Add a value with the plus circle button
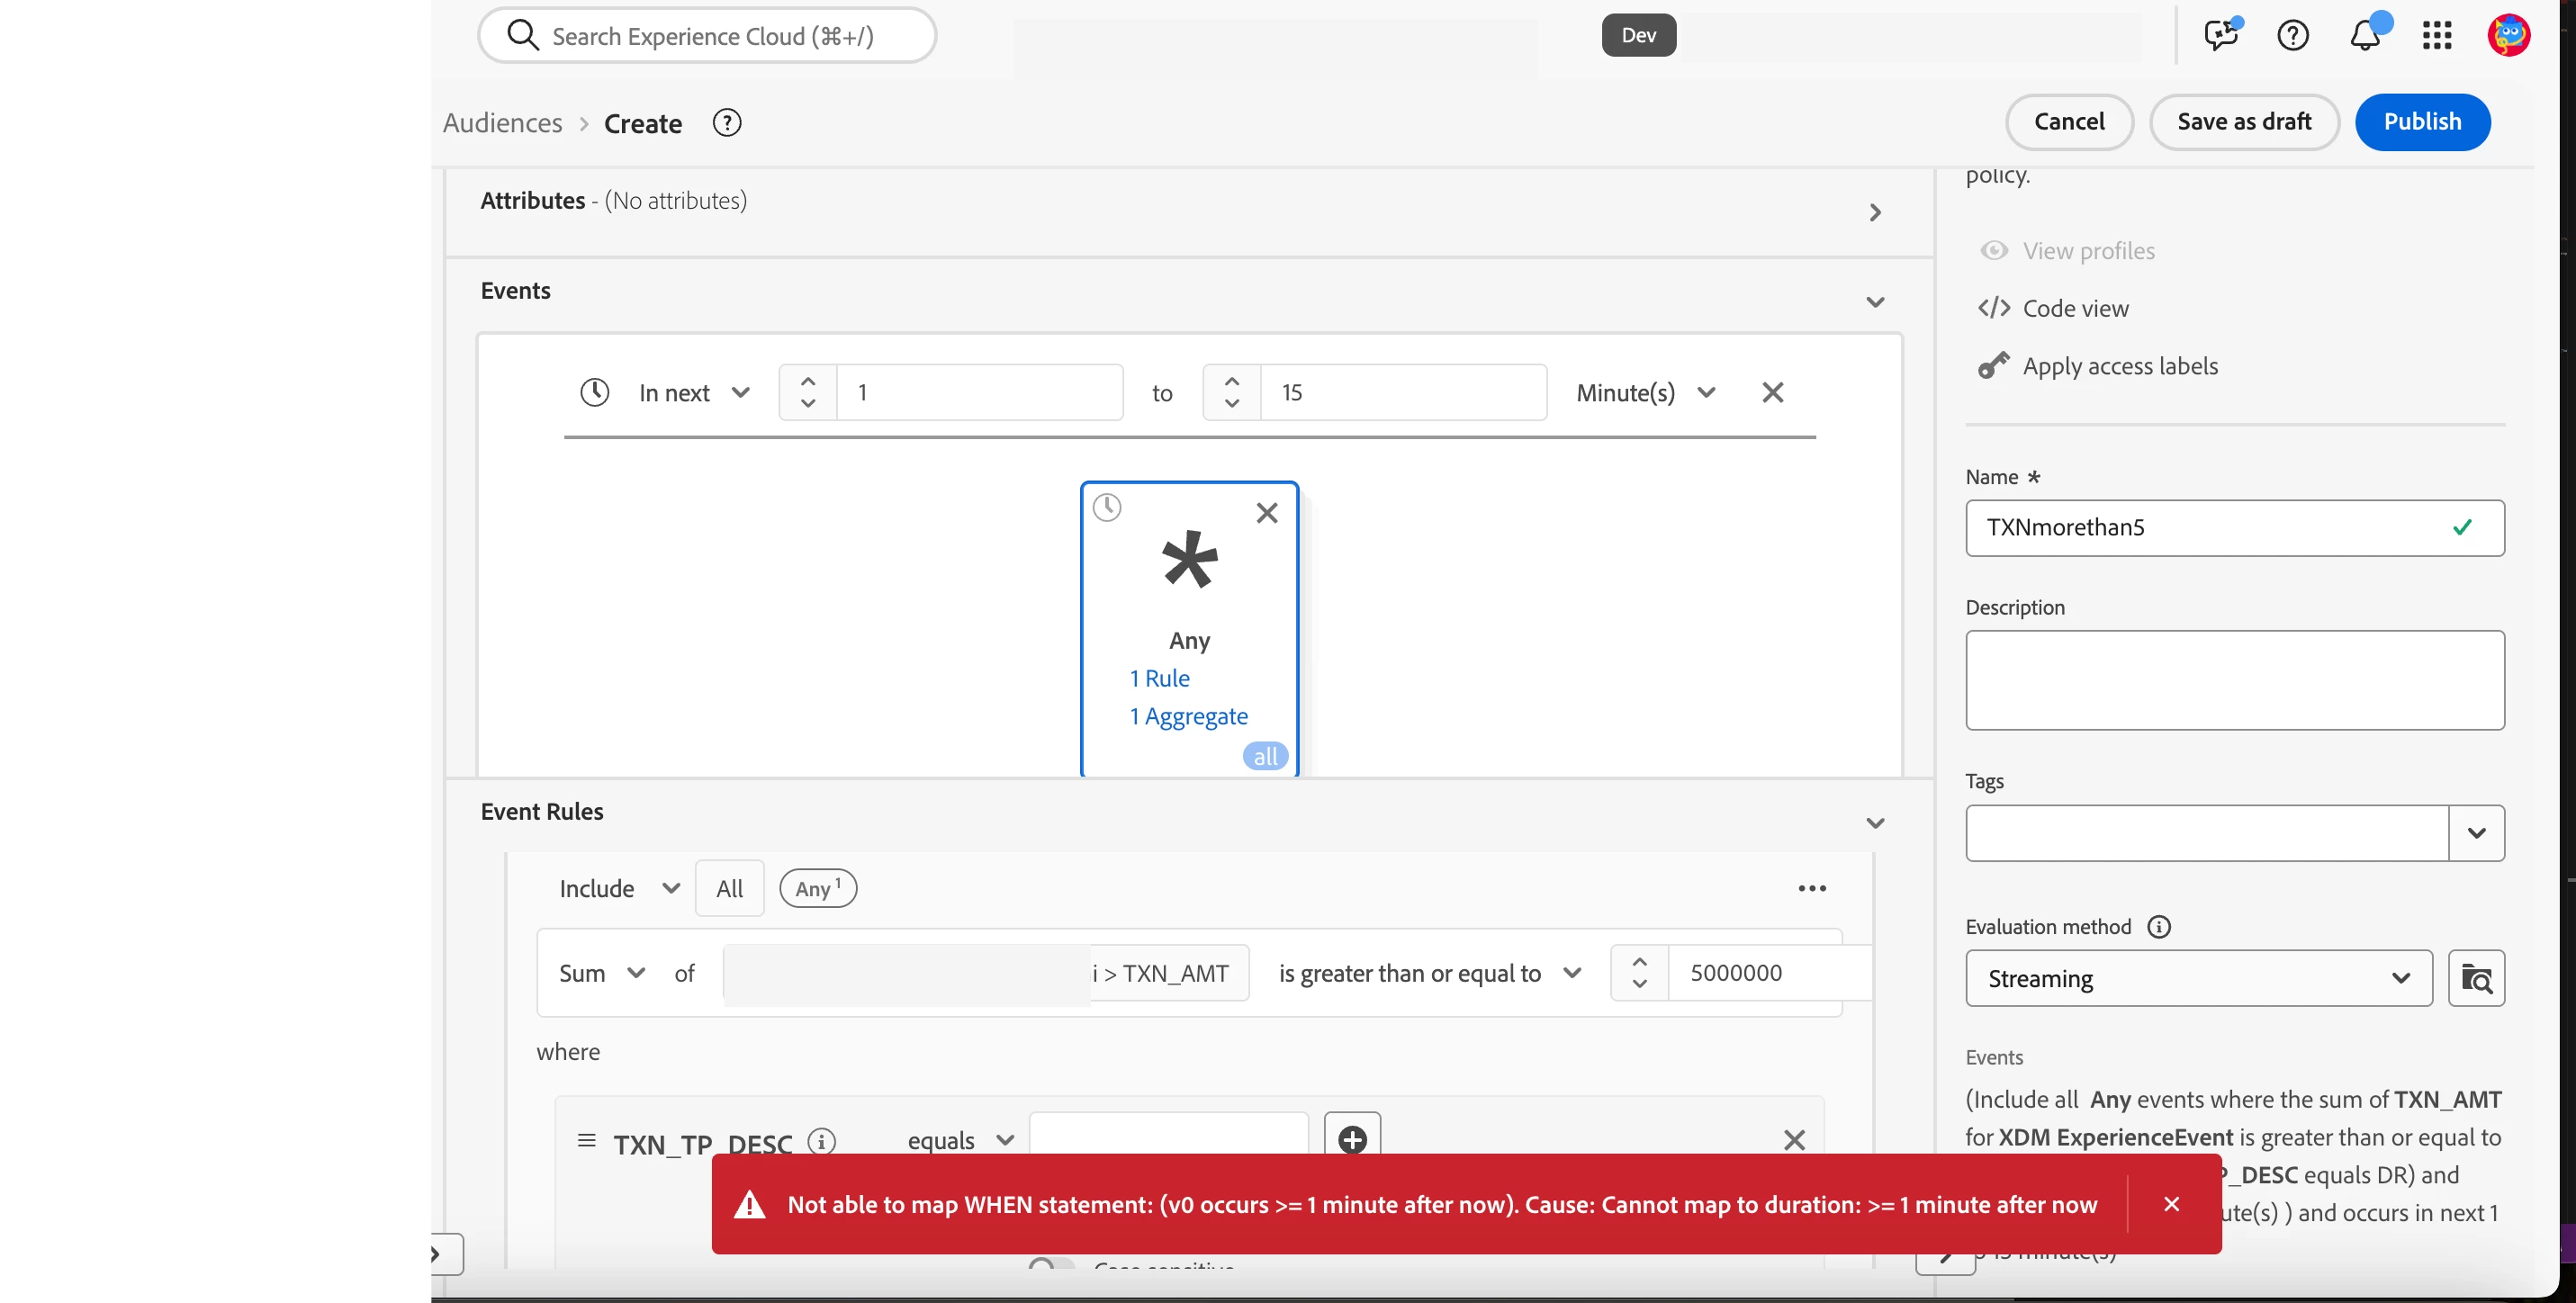The width and height of the screenshot is (2576, 1303). point(1352,1139)
